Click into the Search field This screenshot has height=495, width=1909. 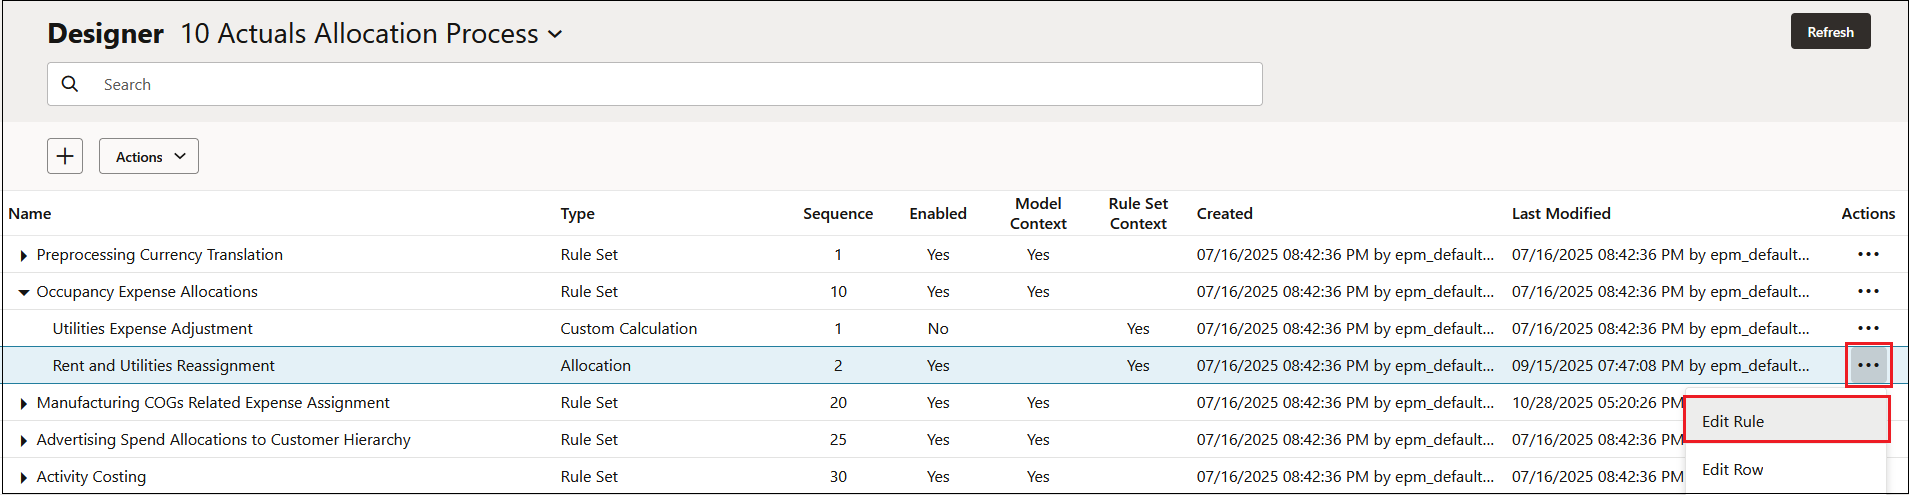(x=655, y=84)
